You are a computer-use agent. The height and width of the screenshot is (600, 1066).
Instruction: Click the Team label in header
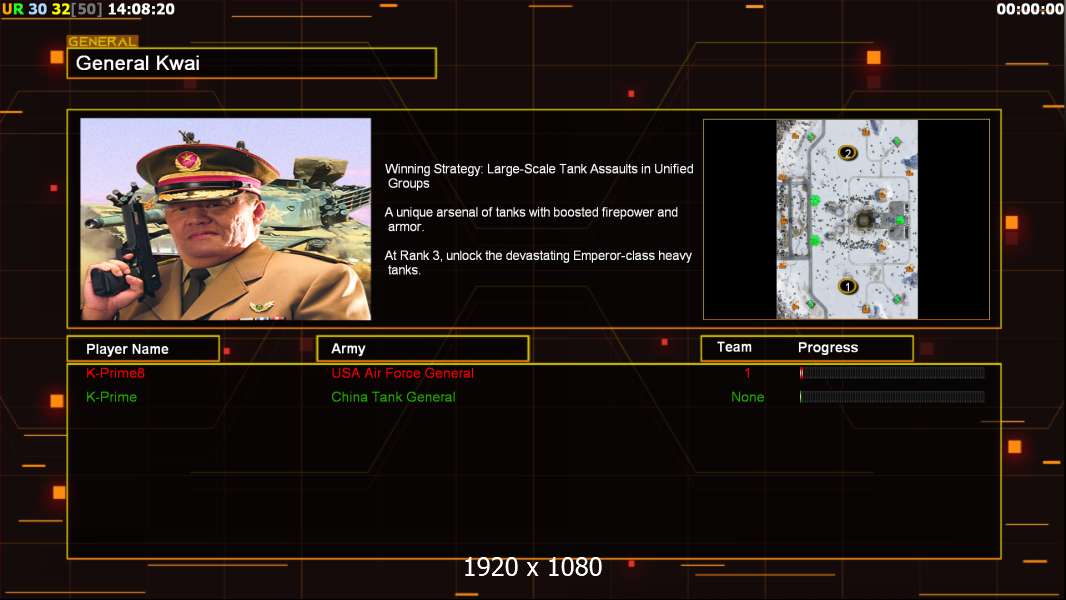point(734,347)
